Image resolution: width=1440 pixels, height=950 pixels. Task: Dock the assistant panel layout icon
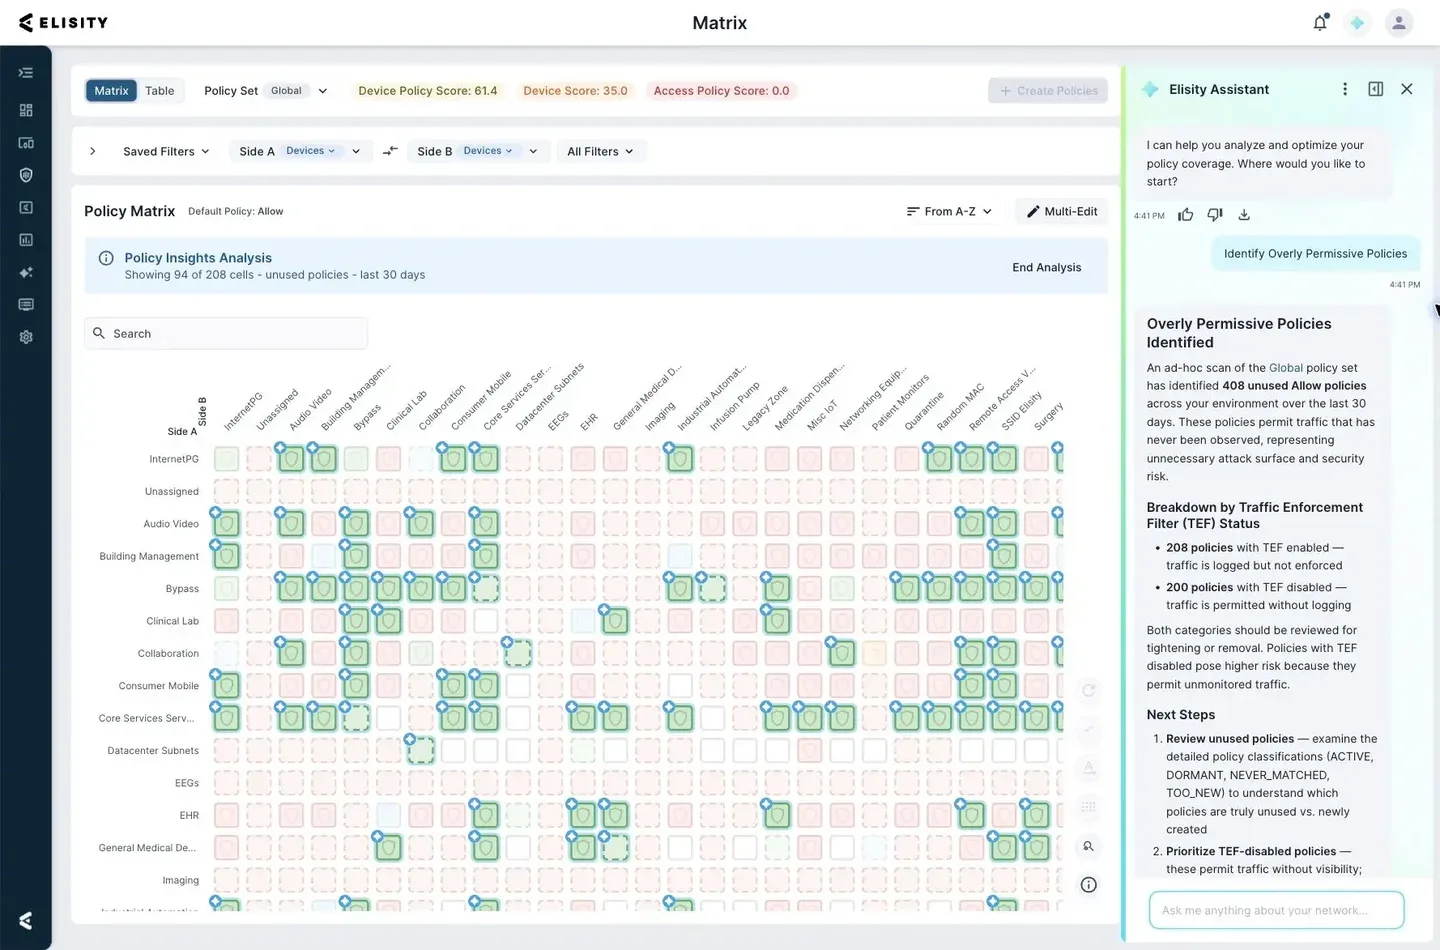[x=1376, y=89]
